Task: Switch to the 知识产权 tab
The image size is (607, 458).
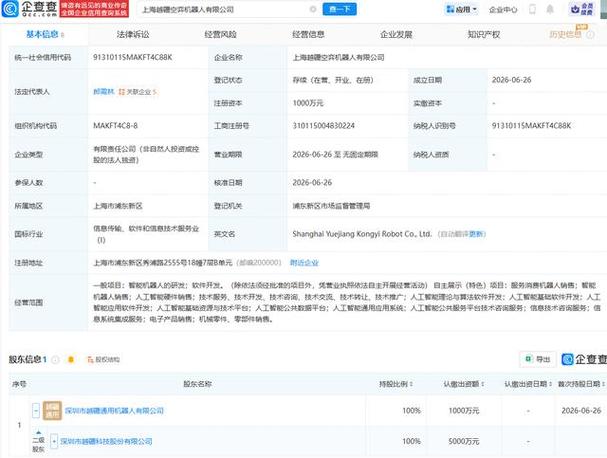Action: click(484, 34)
